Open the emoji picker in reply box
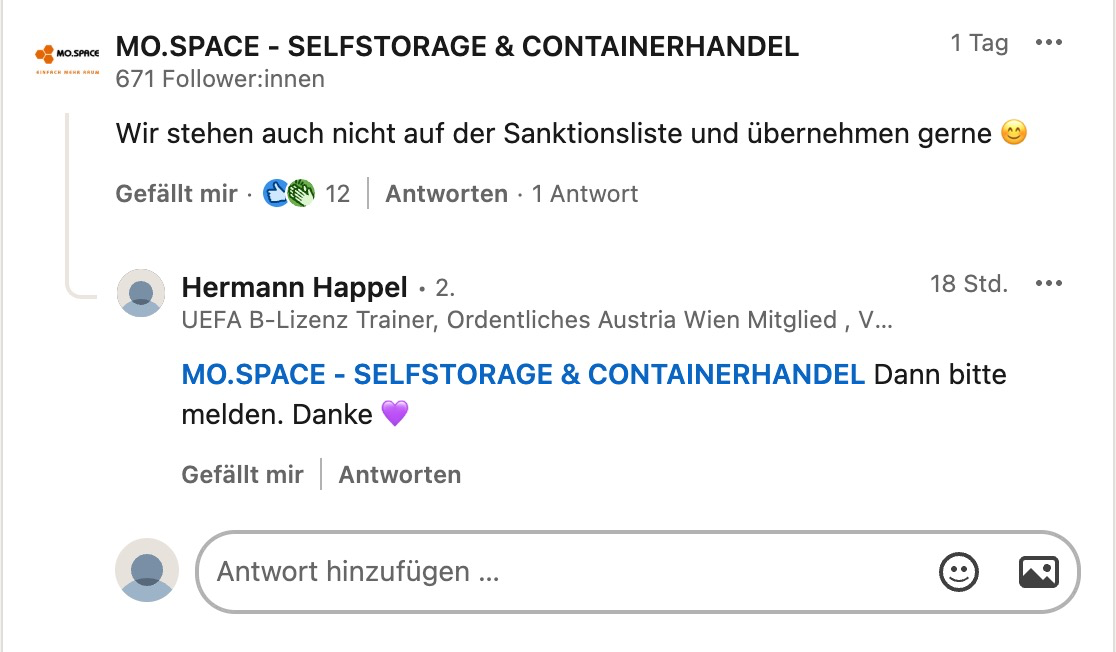The height and width of the screenshot is (652, 1116). point(958,571)
